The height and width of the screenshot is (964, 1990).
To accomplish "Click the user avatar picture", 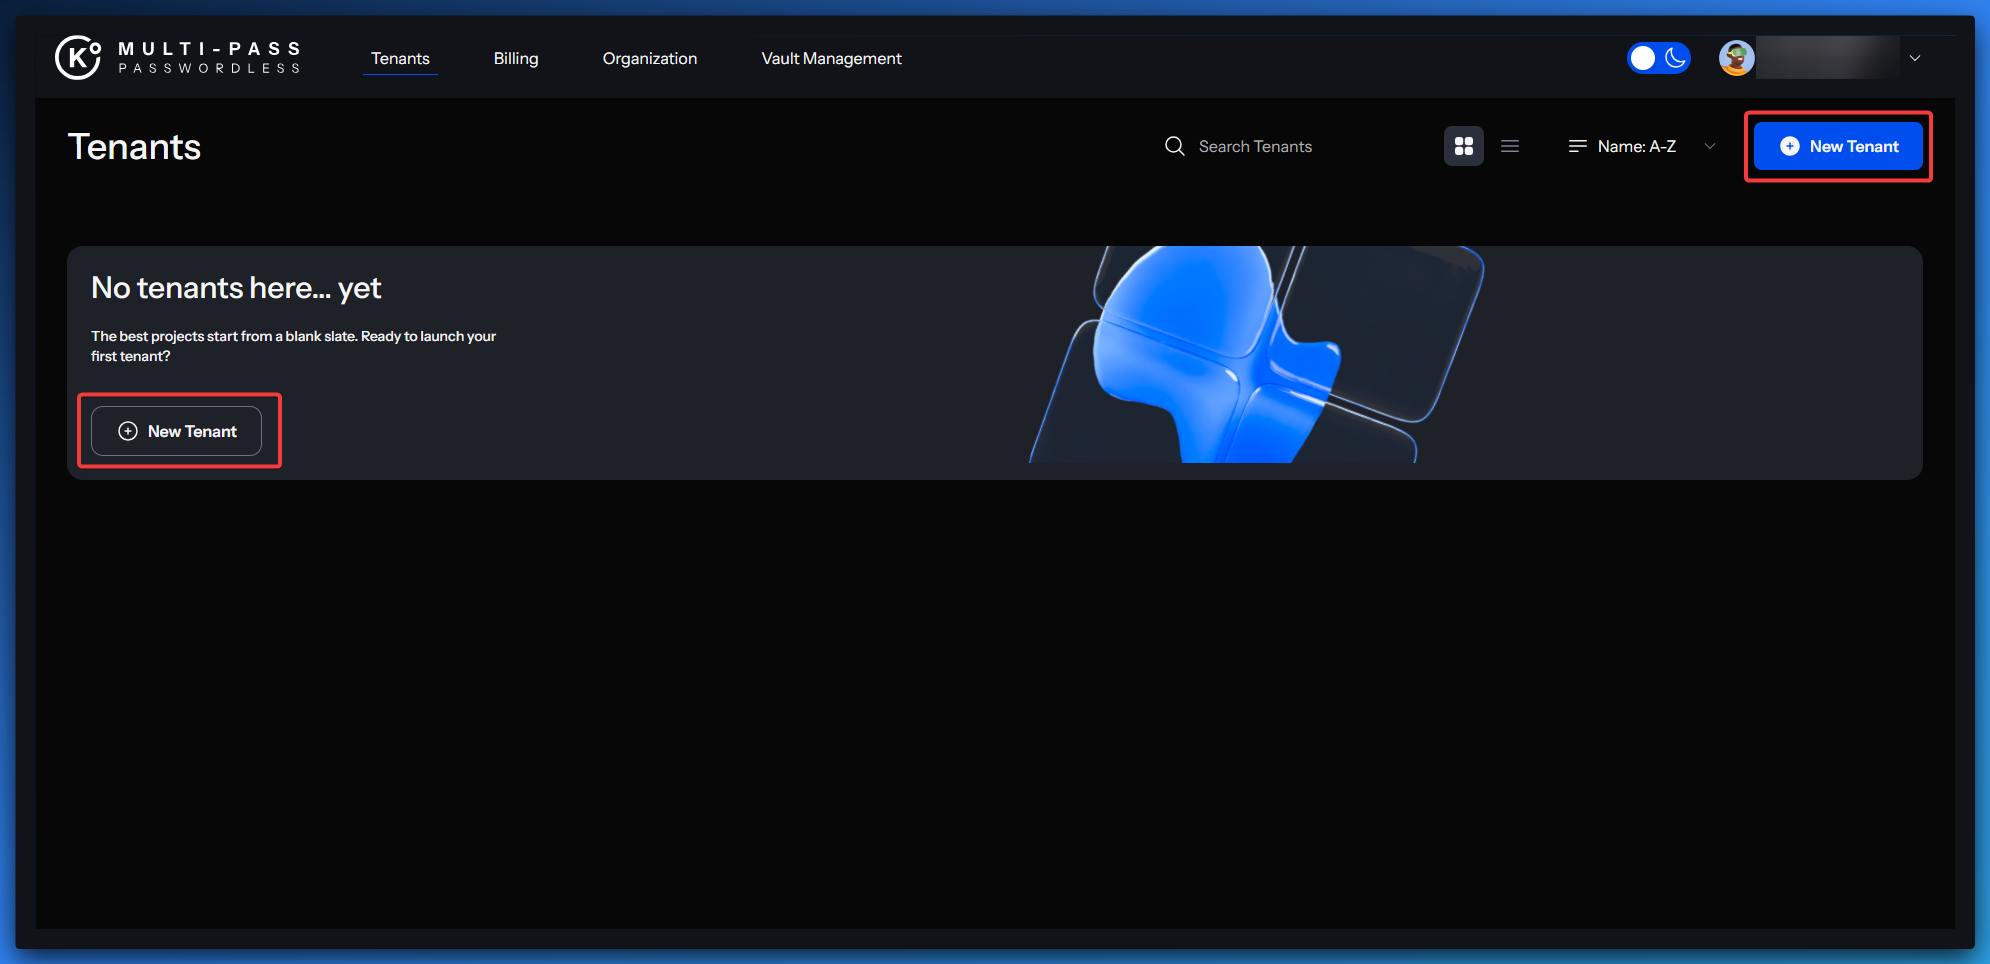I will (x=1736, y=58).
